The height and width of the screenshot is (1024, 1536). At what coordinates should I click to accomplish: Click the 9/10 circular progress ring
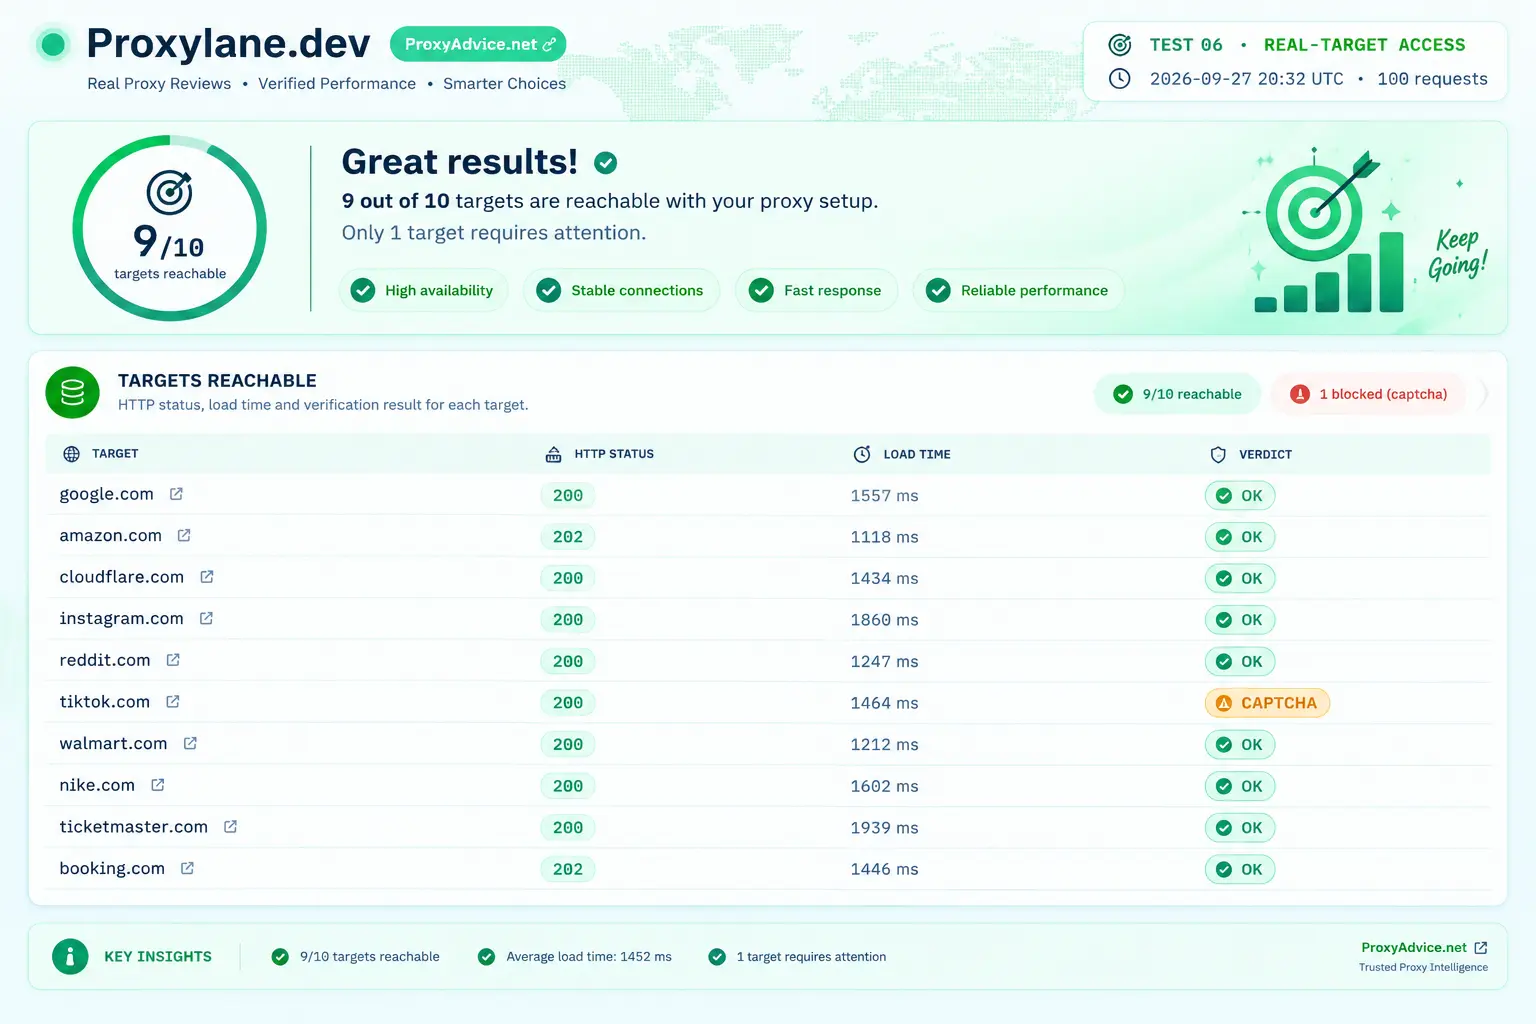coord(169,229)
